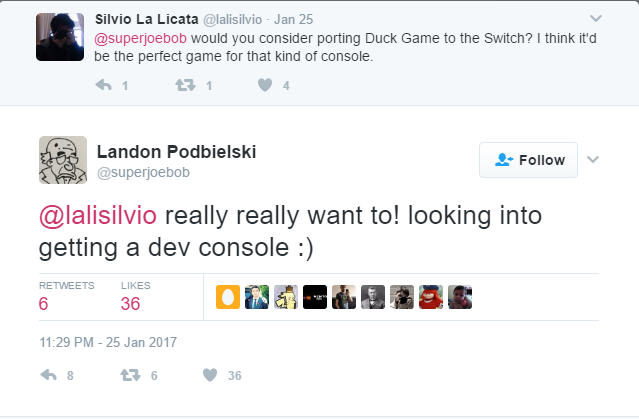Image resolution: width=639 pixels, height=419 pixels.
Task: Expand options chevron on Silvio's tweet
Action: tap(596, 18)
